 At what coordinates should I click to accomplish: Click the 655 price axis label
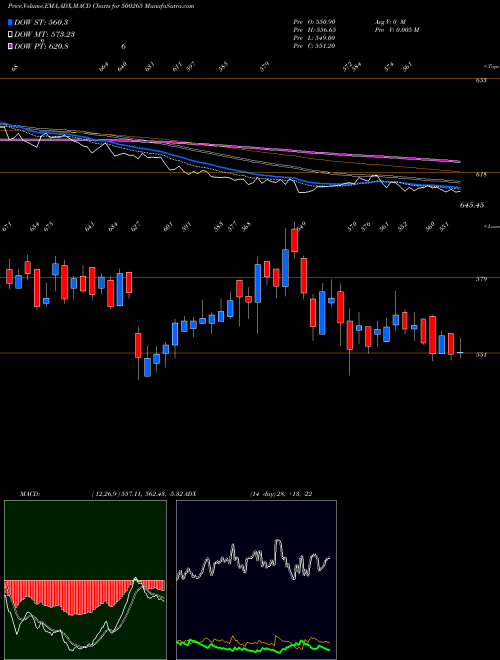point(481,80)
